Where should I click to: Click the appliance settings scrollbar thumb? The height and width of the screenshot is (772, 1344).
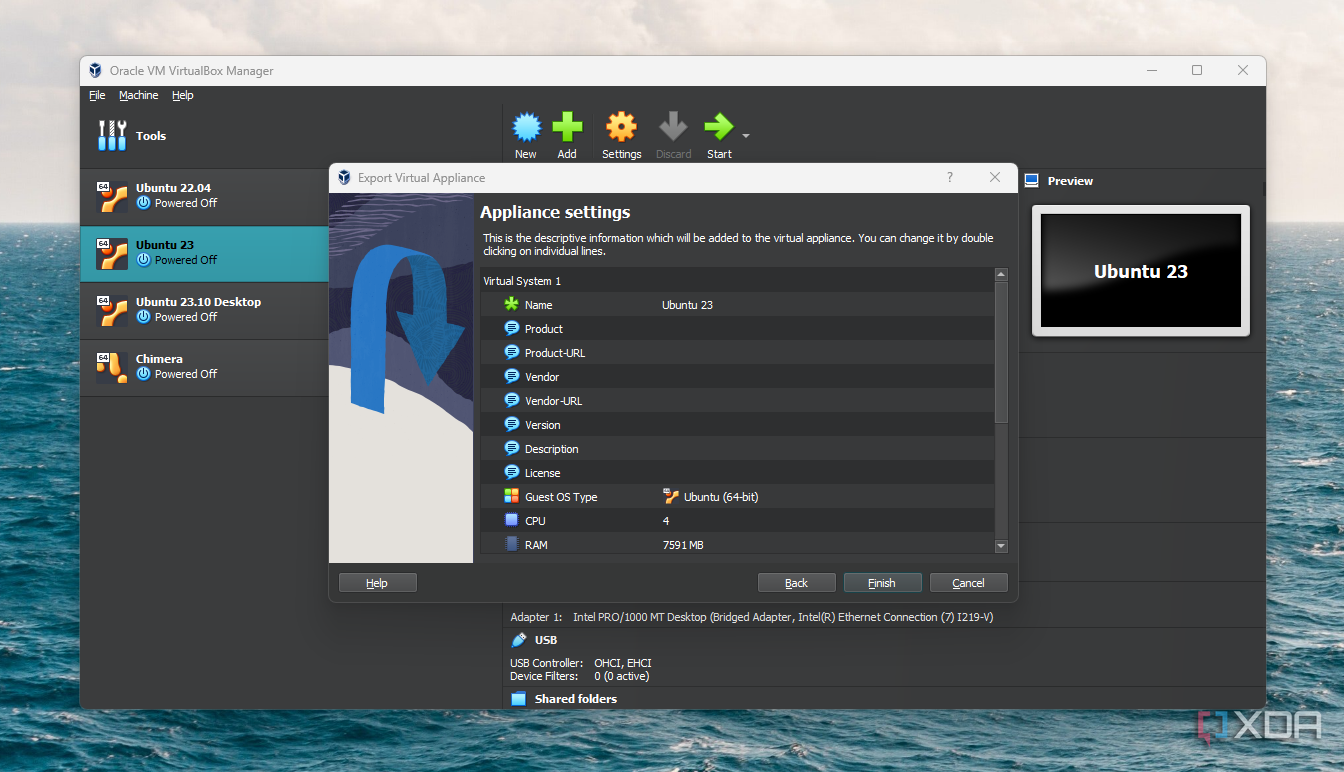point(1001,351)
